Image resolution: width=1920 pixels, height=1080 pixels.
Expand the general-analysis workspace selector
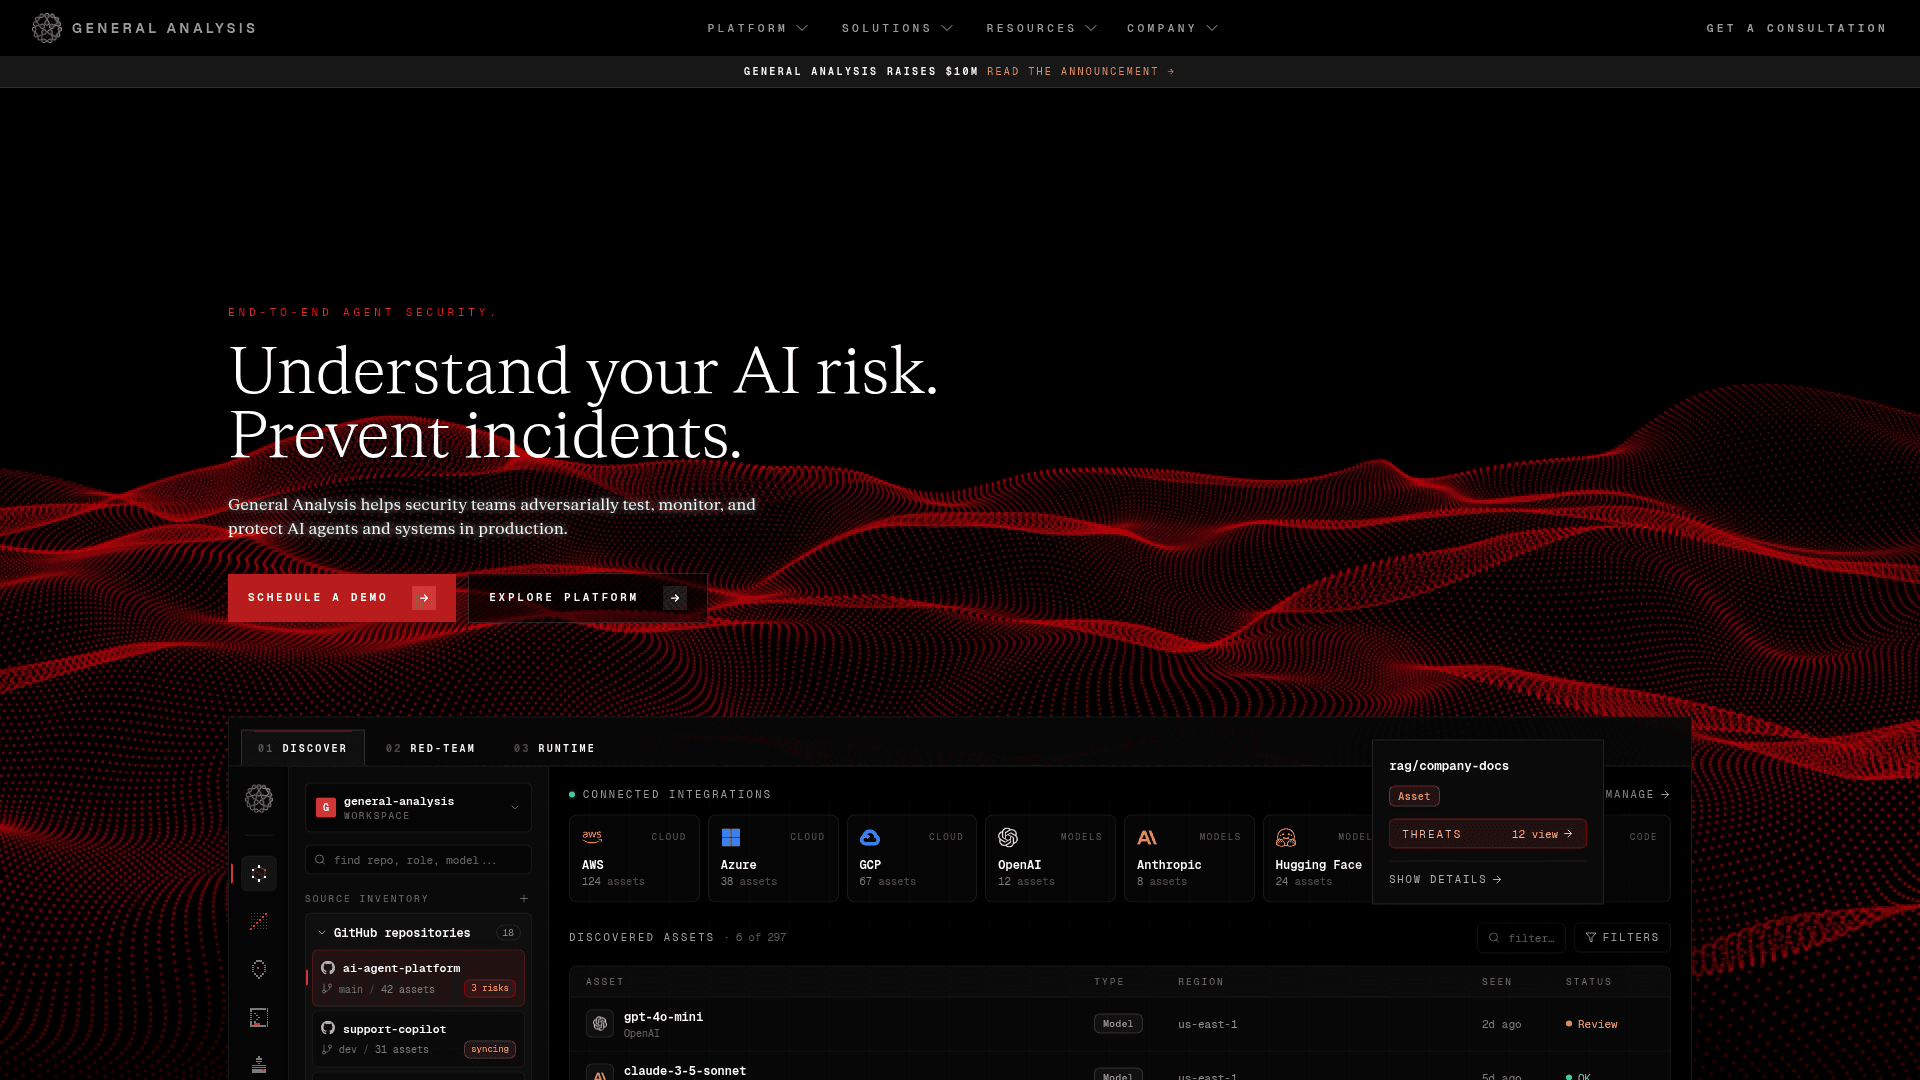[418, 808]
